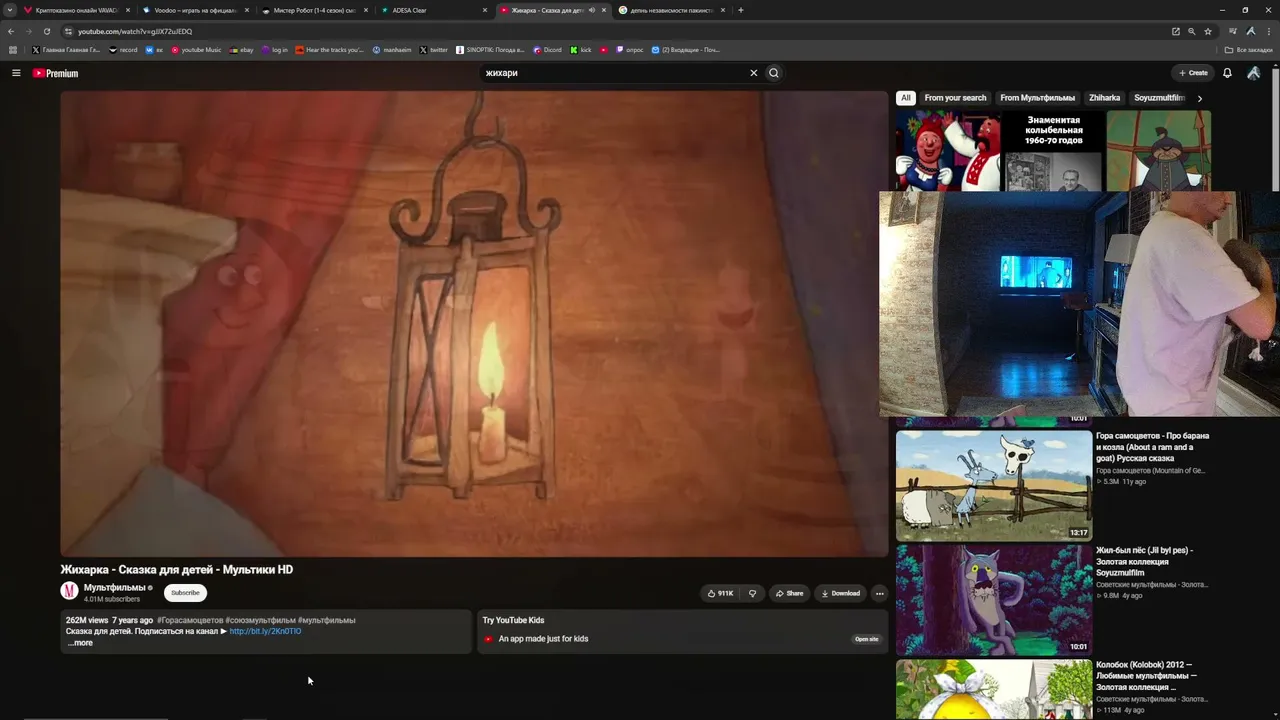Open the Мультфильмы channel avatar
The height and width of the screenshot is (720, 1280).
click(x=69, y=591)
